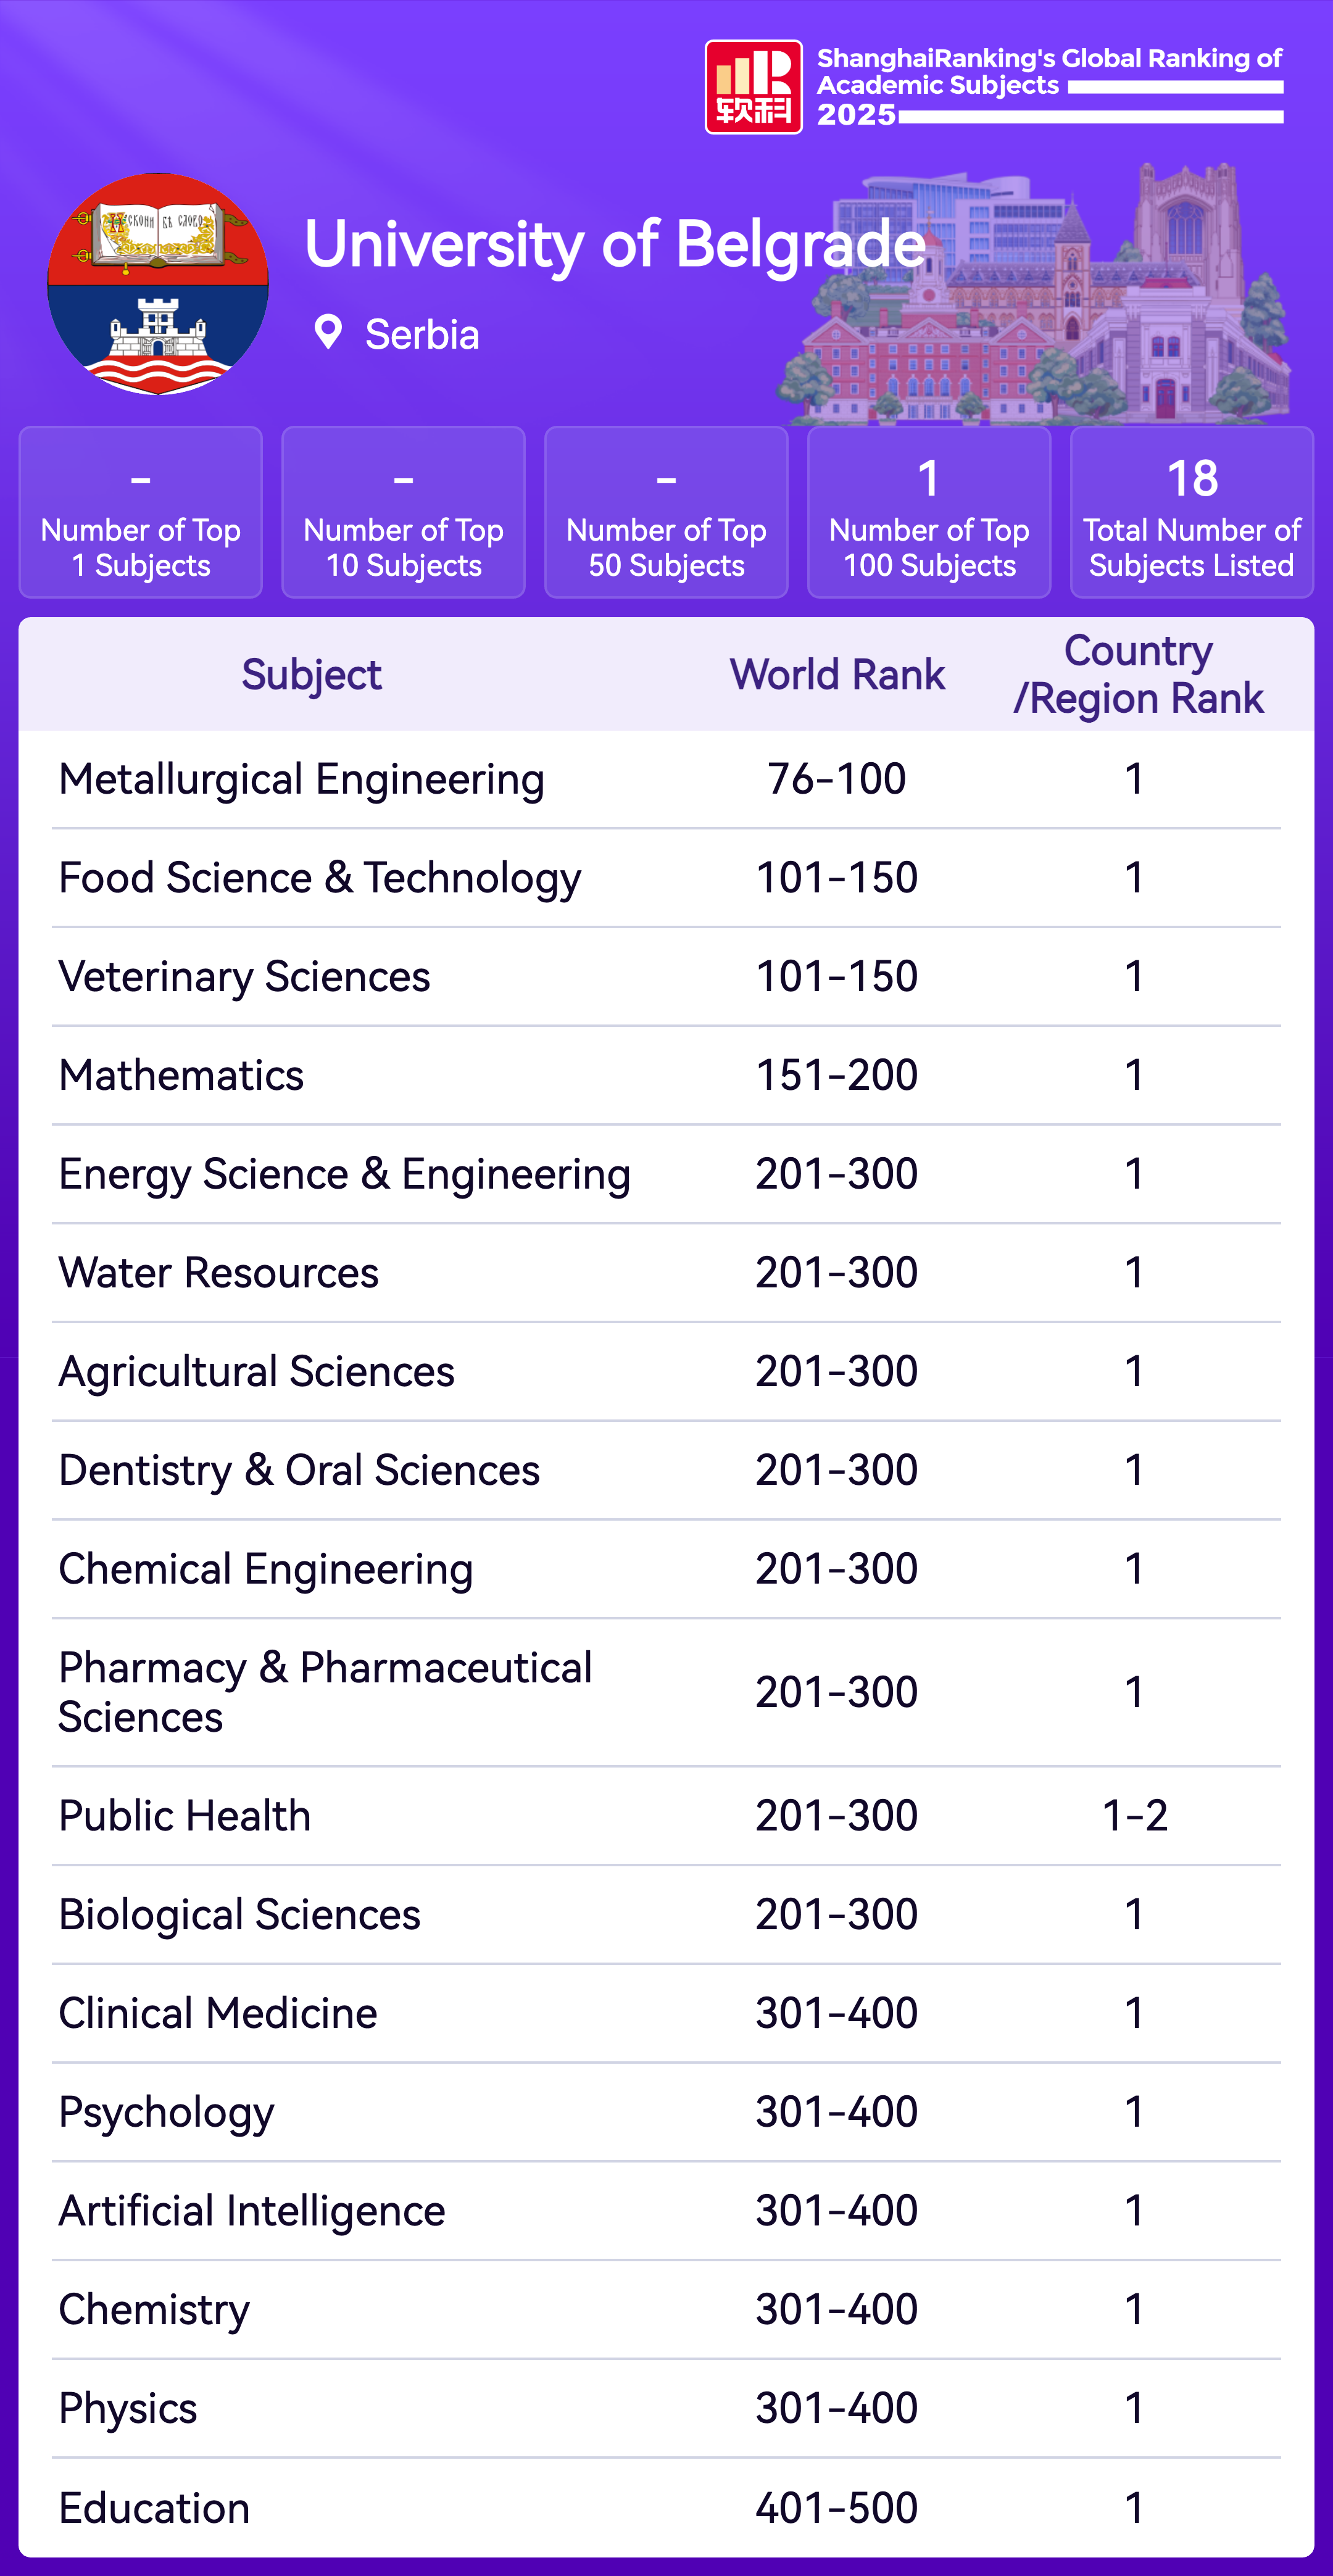Click the Subject column header
Viewport: 1333px width, 2576px height.
(311, 675)
